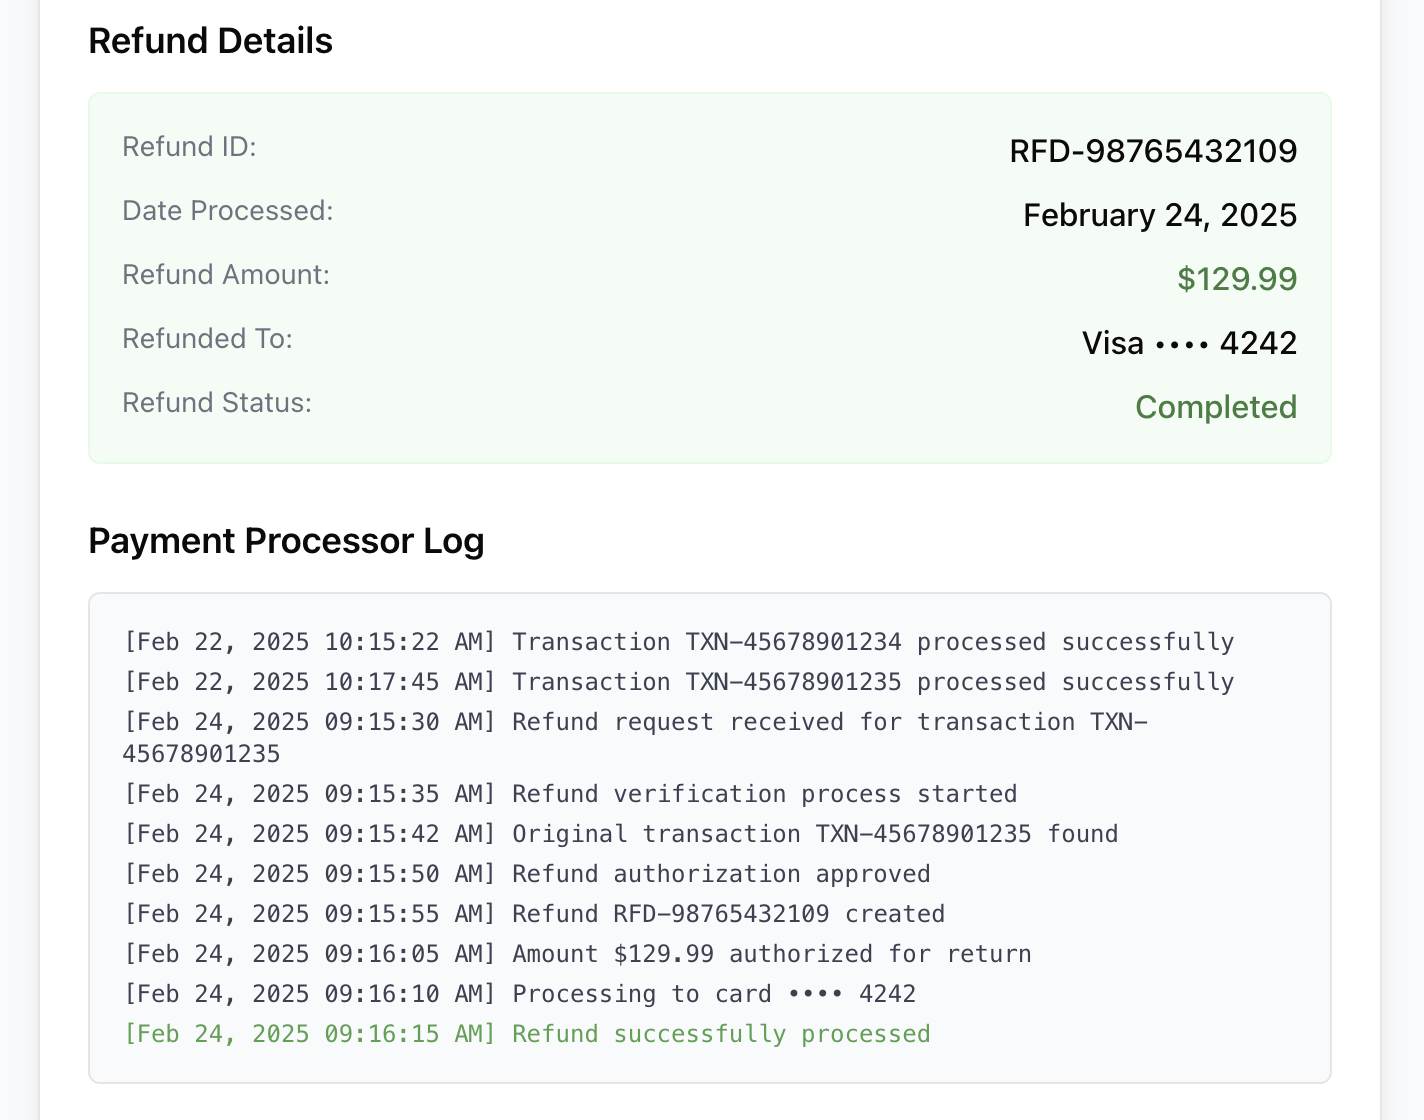This screenshot has height=1120, width=1424.
Task: Click the Refund Details heading
Action: pyautogui.click(x=210, y=42)
